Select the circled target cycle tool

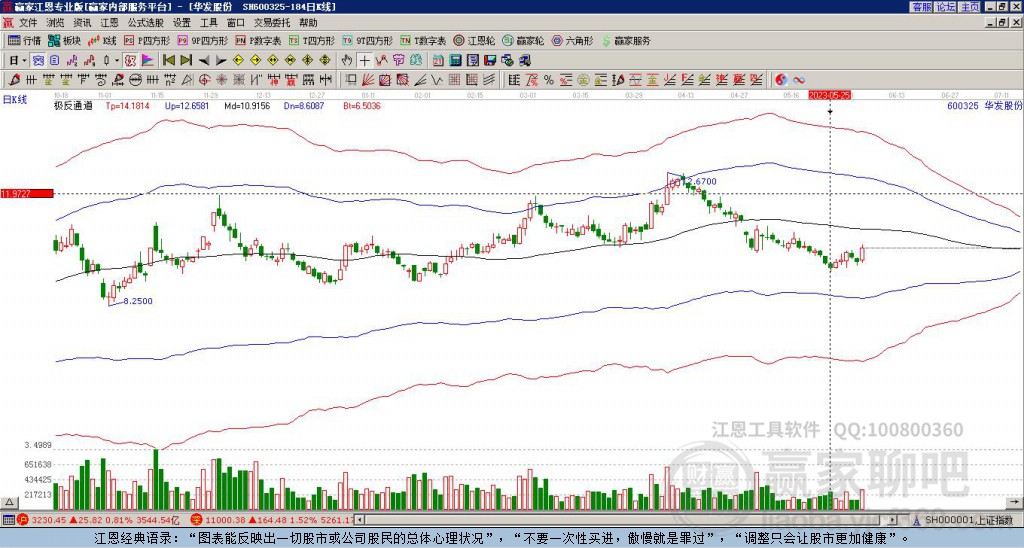pos(204,80)
